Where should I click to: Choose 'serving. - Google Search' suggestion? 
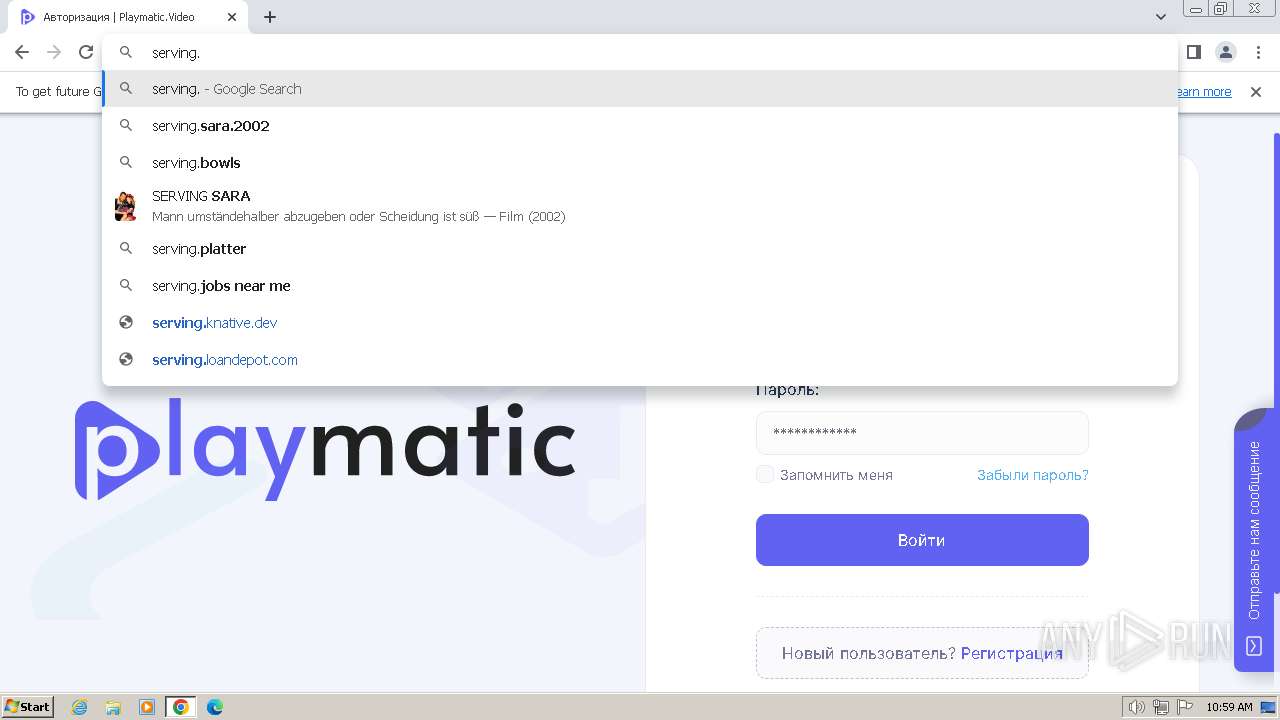click(x=640, y=89)
